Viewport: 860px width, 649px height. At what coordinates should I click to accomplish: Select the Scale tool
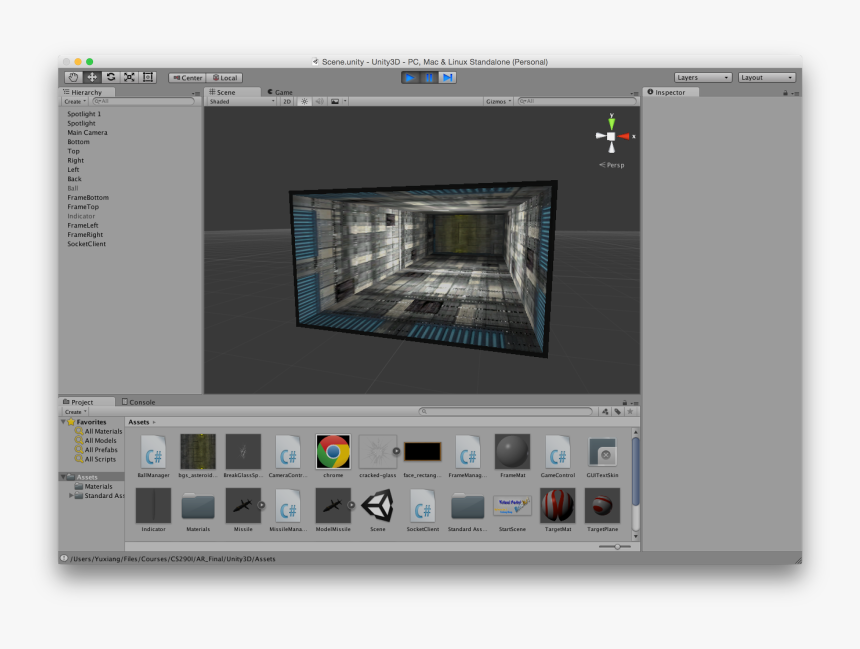(129, 77)
